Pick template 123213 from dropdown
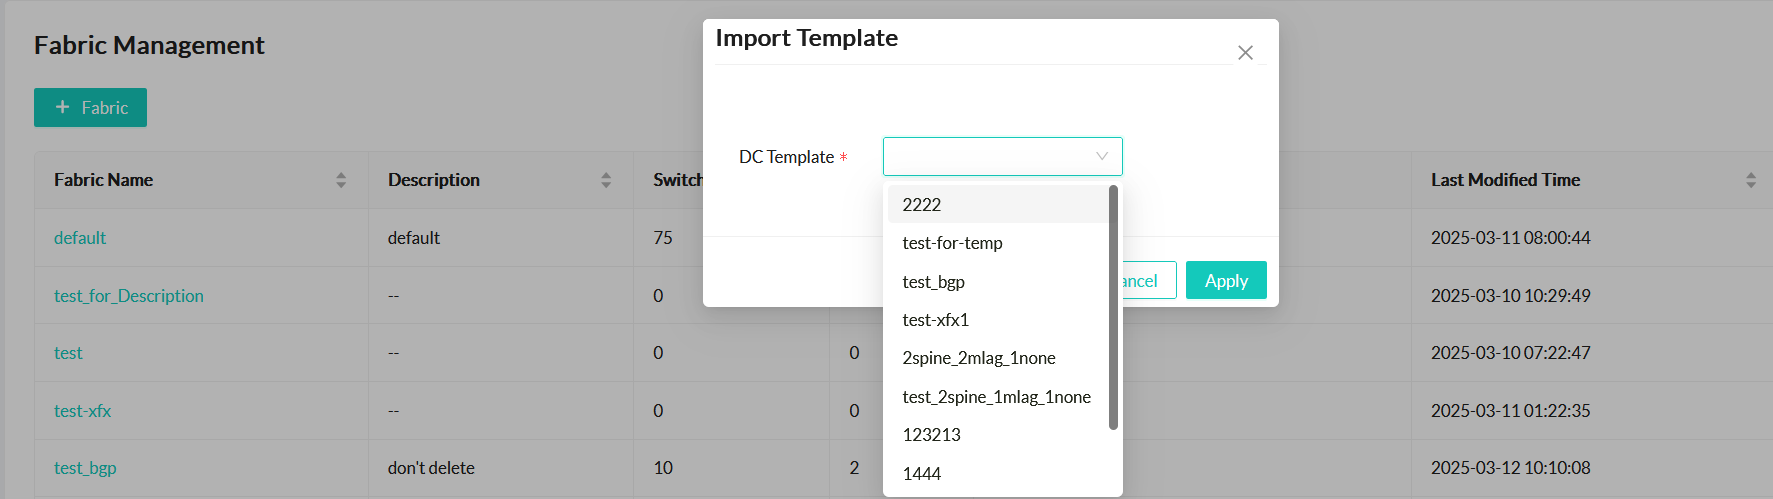 coord(931,435)
